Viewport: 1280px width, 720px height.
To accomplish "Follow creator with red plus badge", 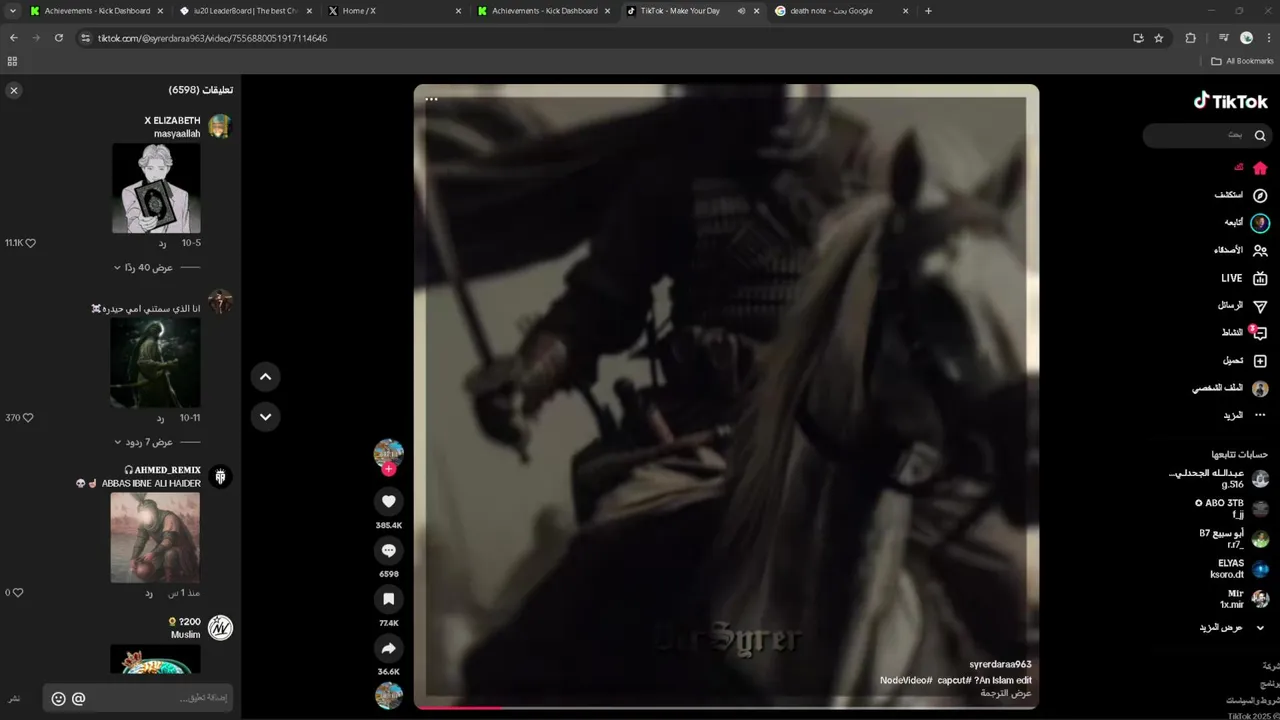I will tap(388, 469).
